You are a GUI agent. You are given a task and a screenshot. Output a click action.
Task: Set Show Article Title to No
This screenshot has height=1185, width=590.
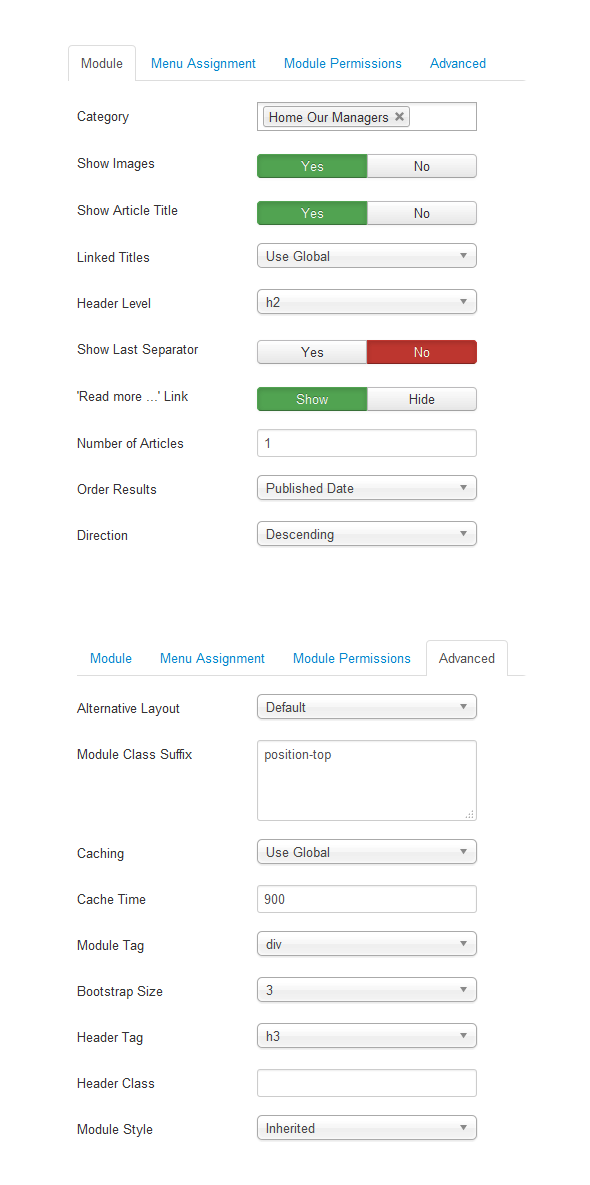[422, 213]
